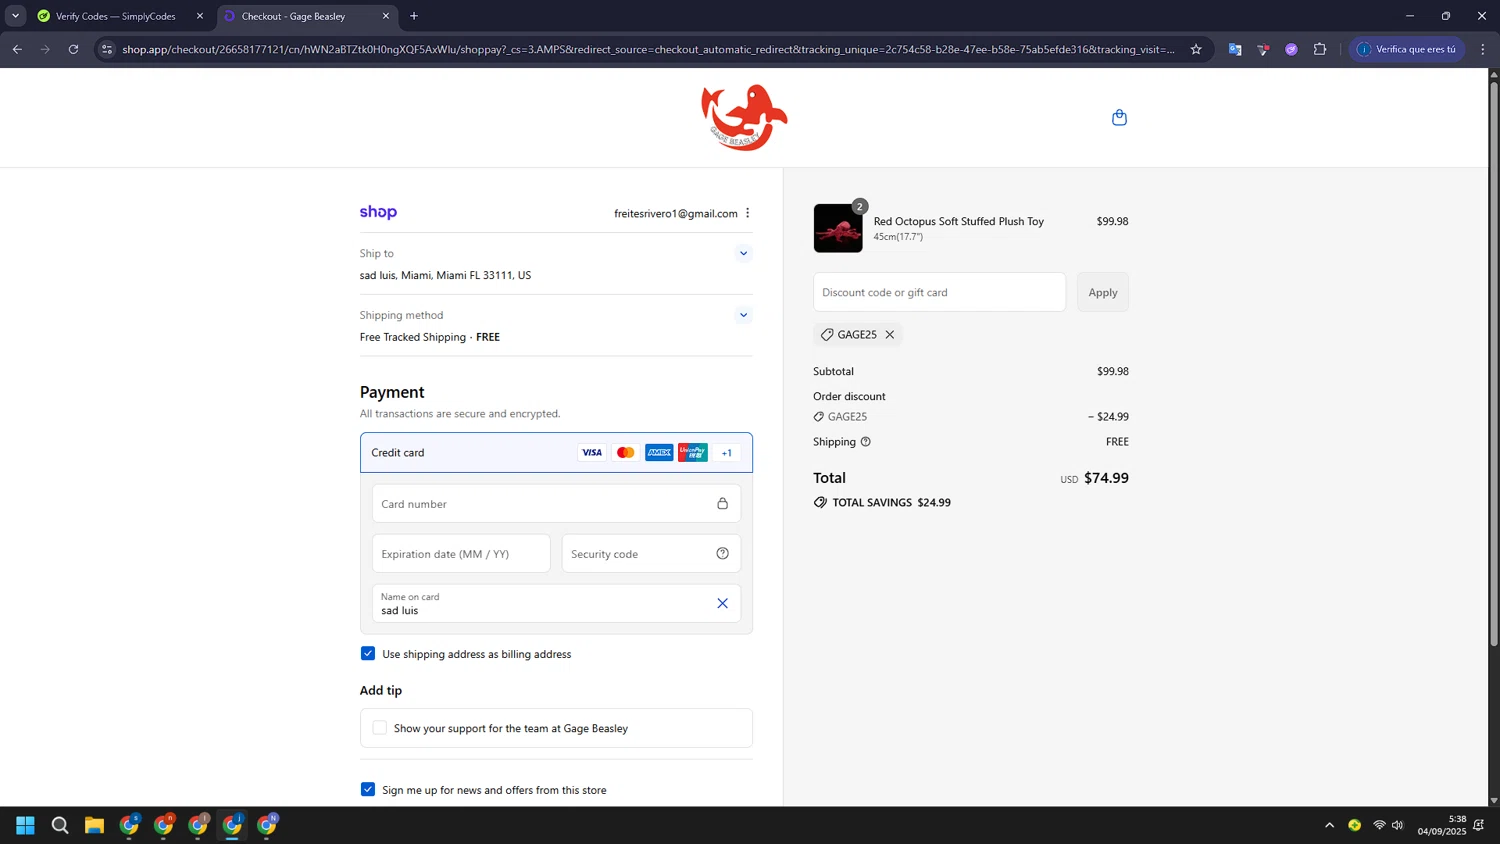
Task: Open File Explorer from taskbar
Action: pyautogui.click(x=94, y=825)
